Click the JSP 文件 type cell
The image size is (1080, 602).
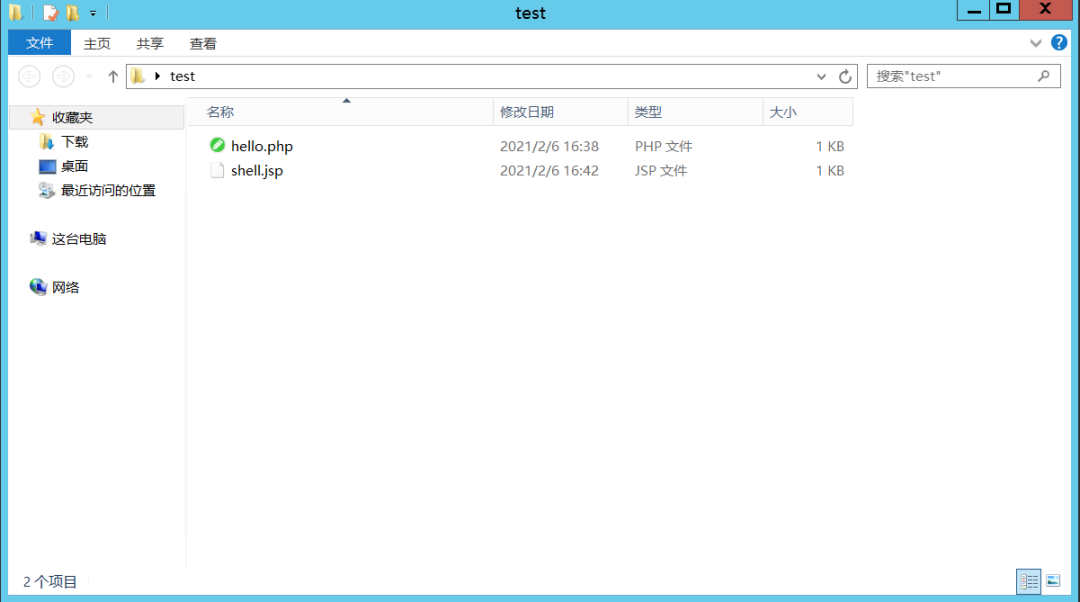click(x=661, y=171)
